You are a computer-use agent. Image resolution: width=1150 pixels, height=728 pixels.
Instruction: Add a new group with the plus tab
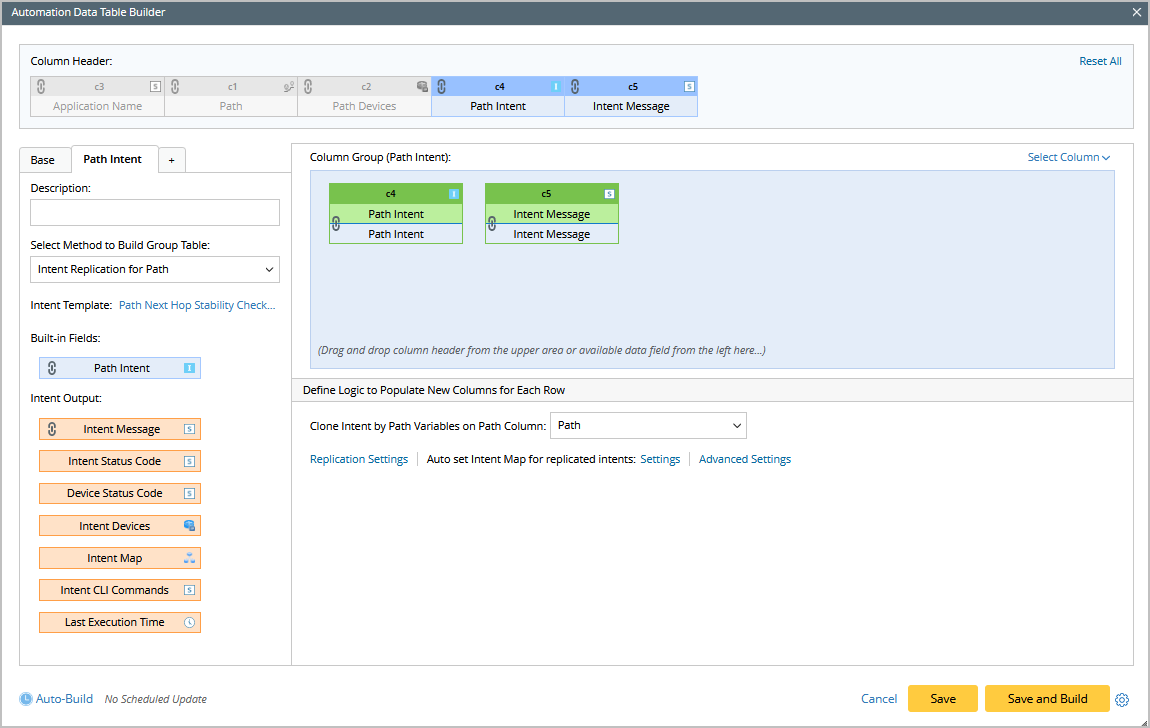171,160
